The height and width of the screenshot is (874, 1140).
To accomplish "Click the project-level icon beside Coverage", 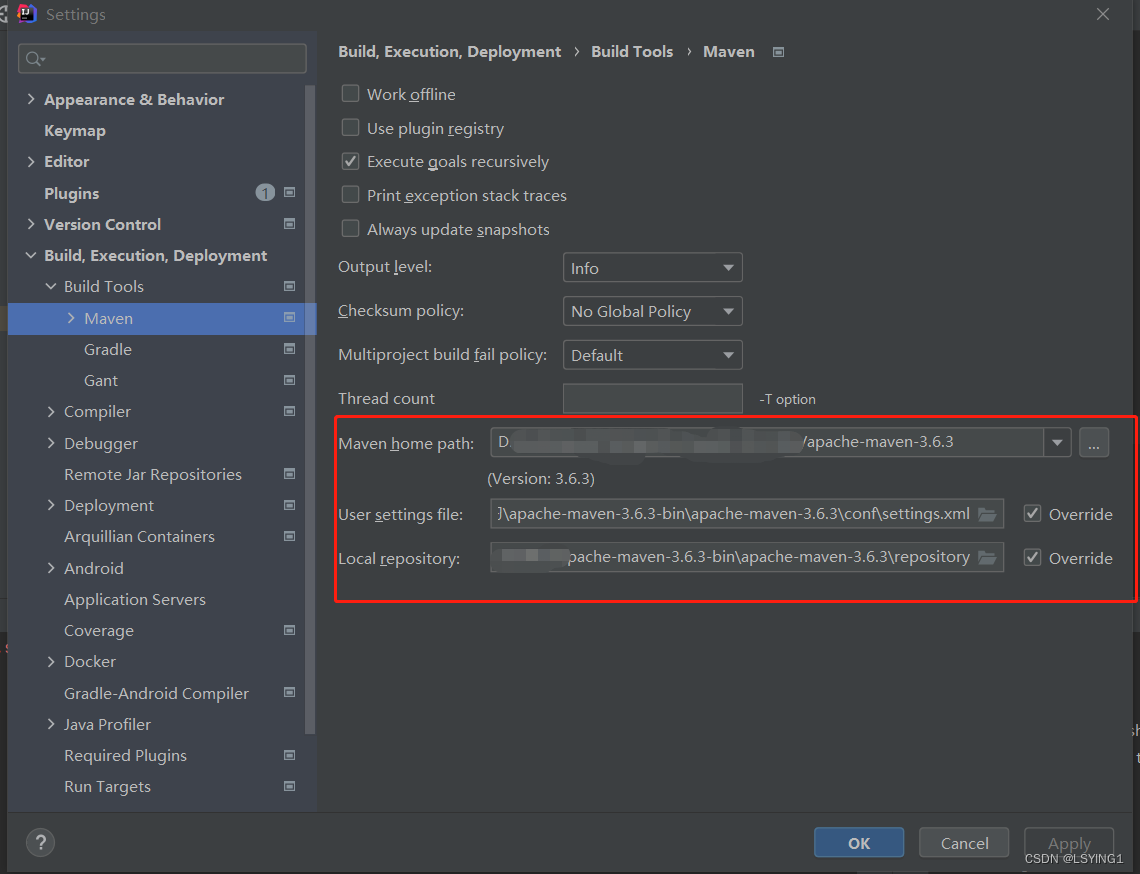I will [x=289, y=630].
